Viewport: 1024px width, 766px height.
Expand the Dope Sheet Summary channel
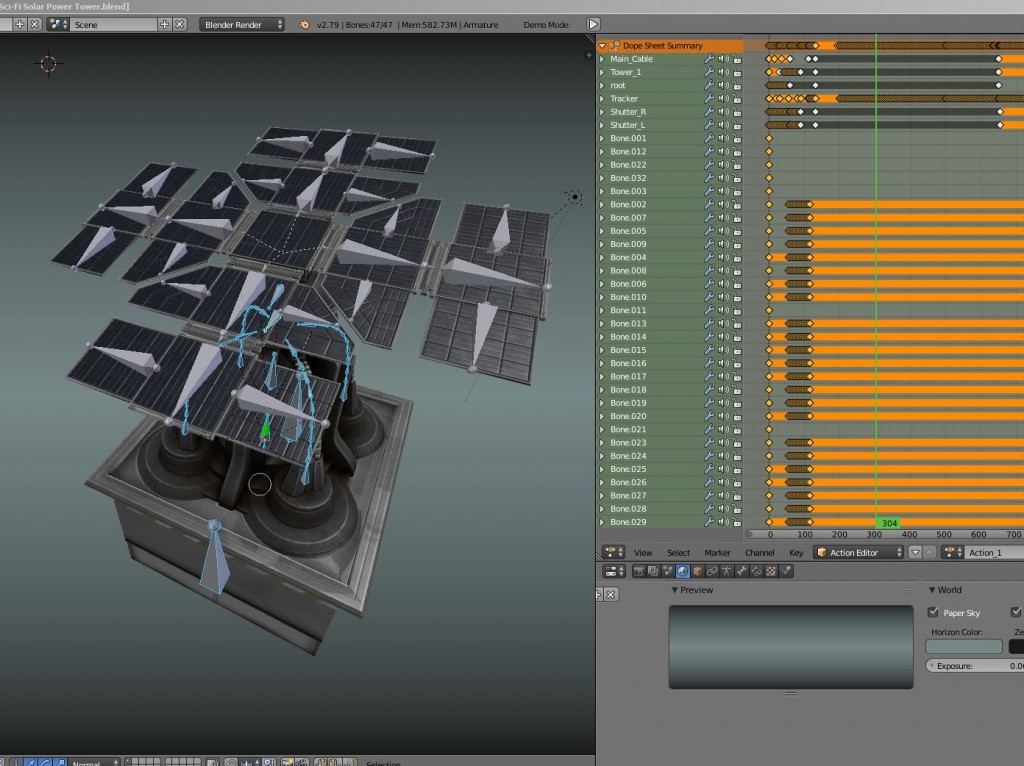tap(601, 46)
